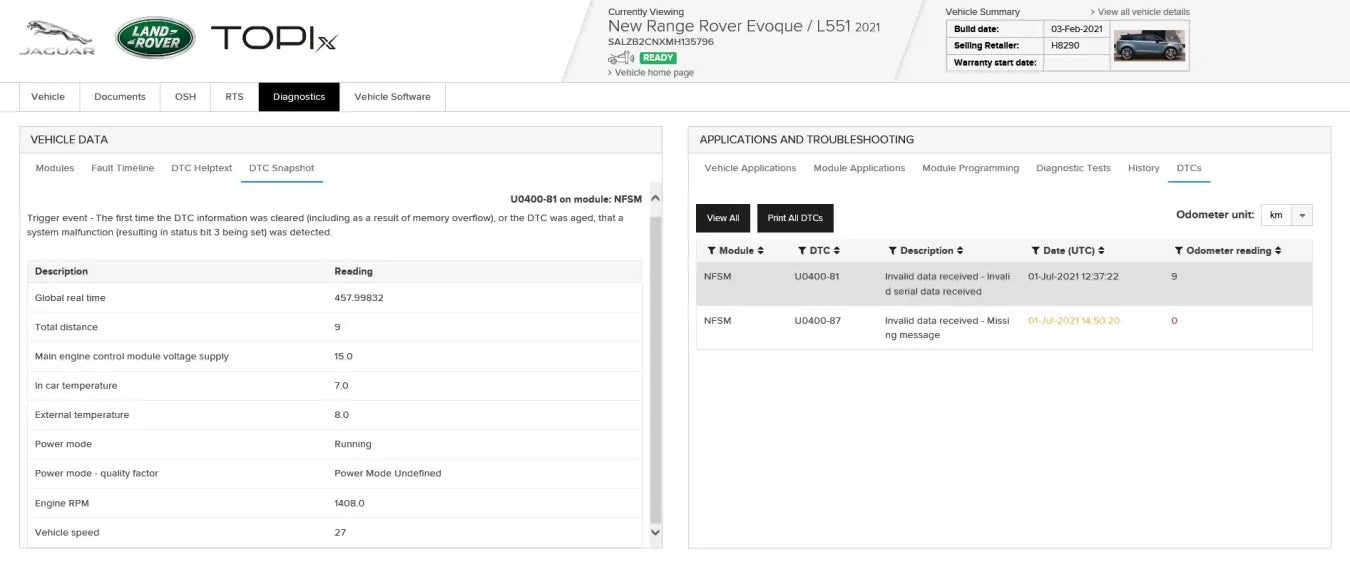
Task: Toggle sort order on Date (UTC) column
Action: [x=1099, y=251]
